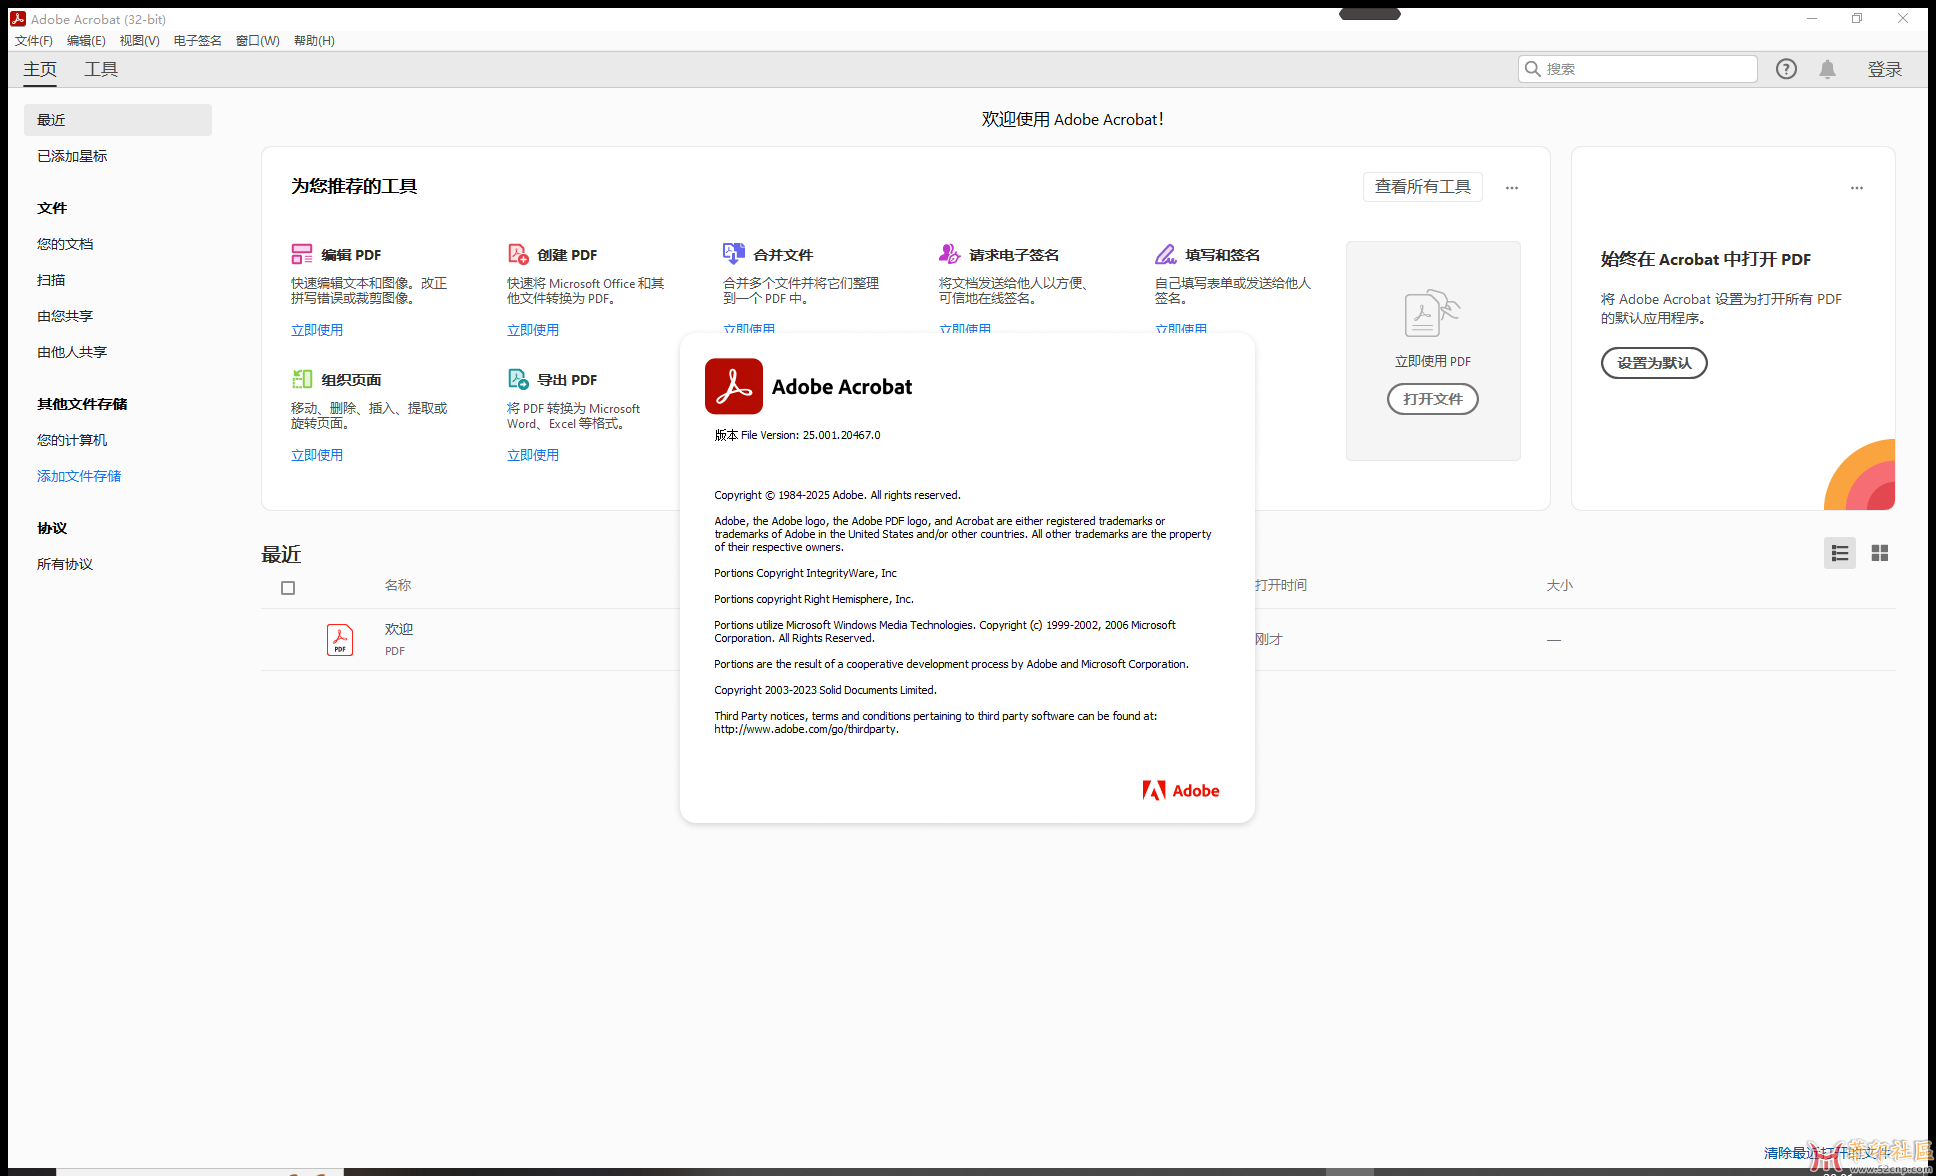Click the 搜索 search input field

point(1637,69)
